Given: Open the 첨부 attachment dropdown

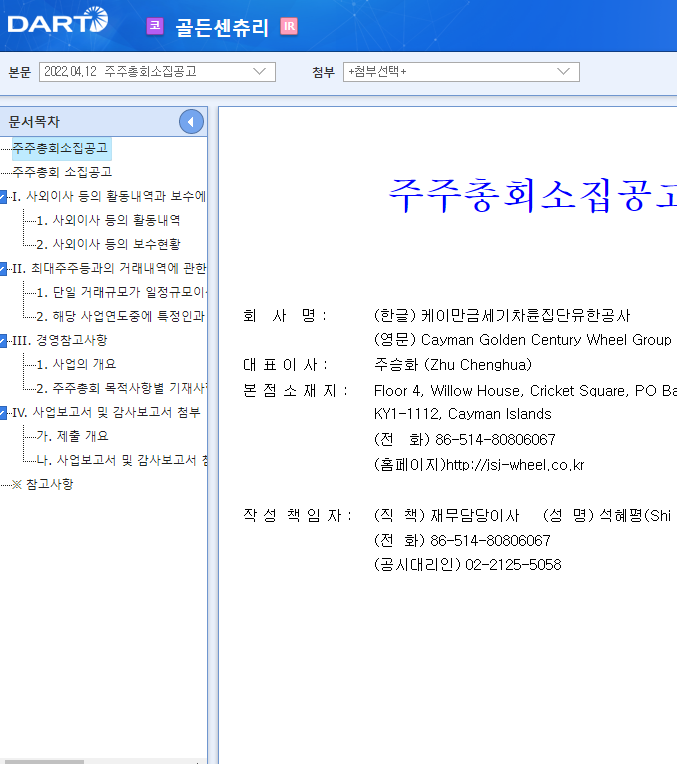Looking at the screenshot, I should [461, 72].
